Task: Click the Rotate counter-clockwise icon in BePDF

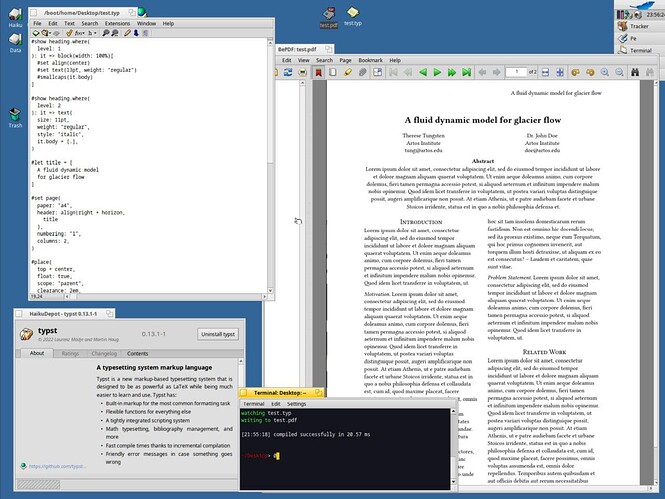Action: 590,72
